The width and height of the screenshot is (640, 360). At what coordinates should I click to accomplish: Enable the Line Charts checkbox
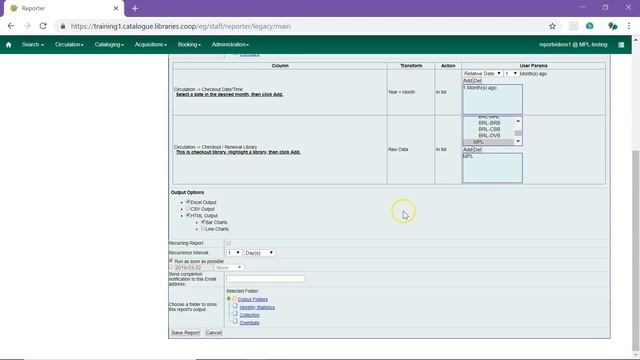click(203, 228)
